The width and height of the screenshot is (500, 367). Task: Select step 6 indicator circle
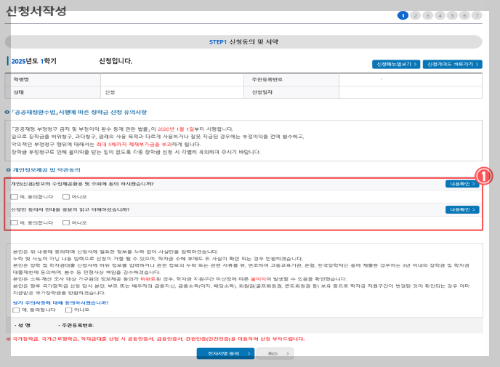[x=465, y=16]
